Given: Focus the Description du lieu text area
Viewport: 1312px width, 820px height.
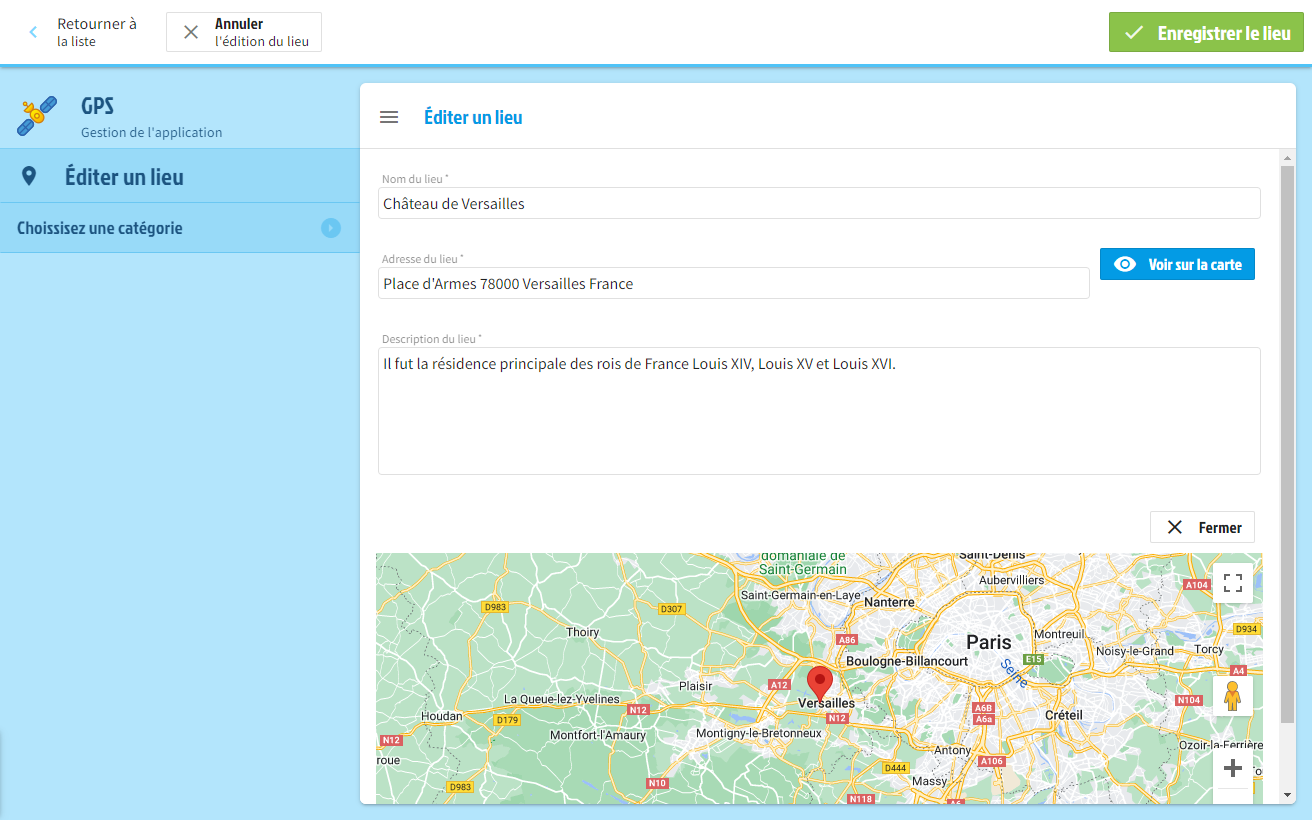Looking at the screenshot, I should pyautogui.click(x=818, y=410).
